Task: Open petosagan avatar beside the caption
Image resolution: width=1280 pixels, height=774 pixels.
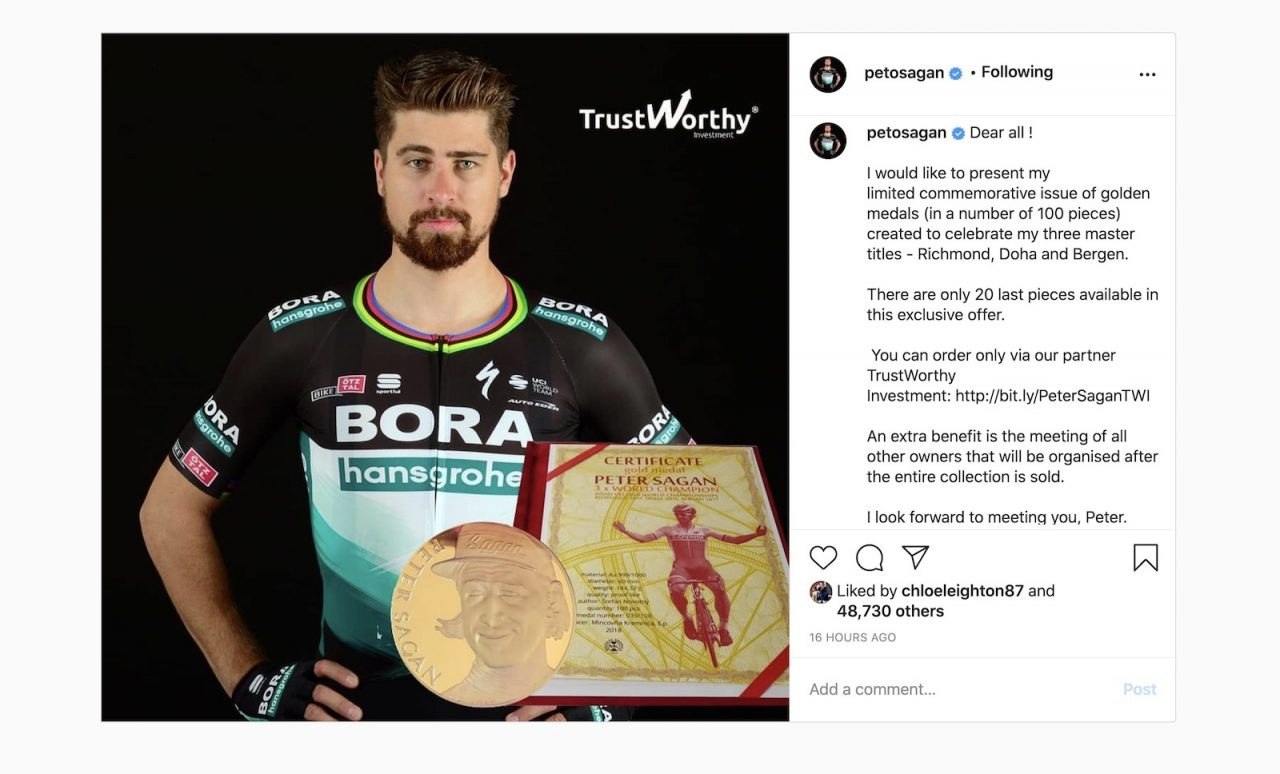Action: coord(828,141)
